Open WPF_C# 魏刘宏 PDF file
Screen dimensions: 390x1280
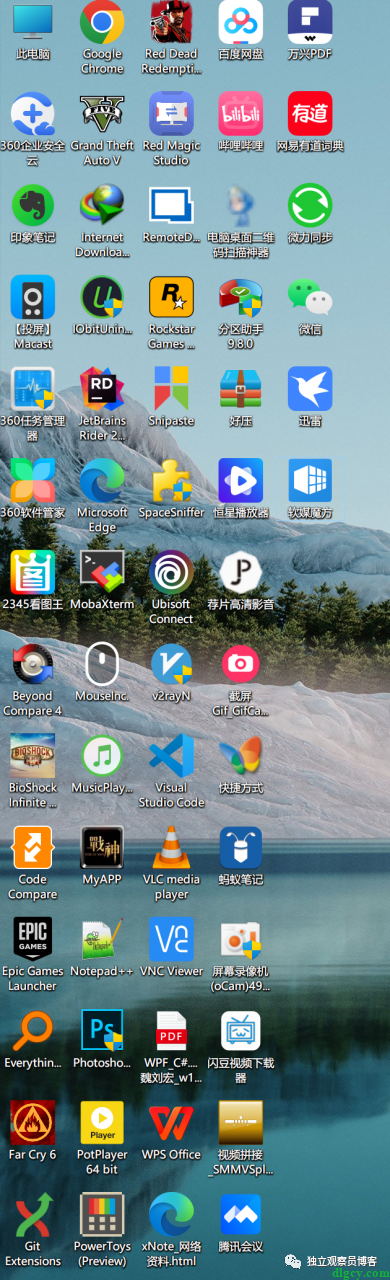pos(171,1031)
